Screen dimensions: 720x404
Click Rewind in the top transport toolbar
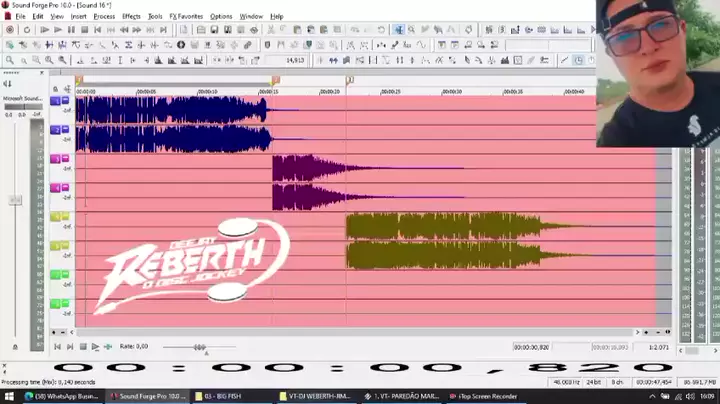(x=124, y=30)
